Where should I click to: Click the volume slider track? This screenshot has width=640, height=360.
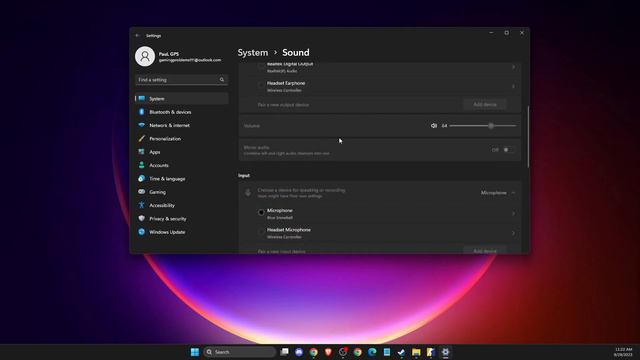[482, 126]
